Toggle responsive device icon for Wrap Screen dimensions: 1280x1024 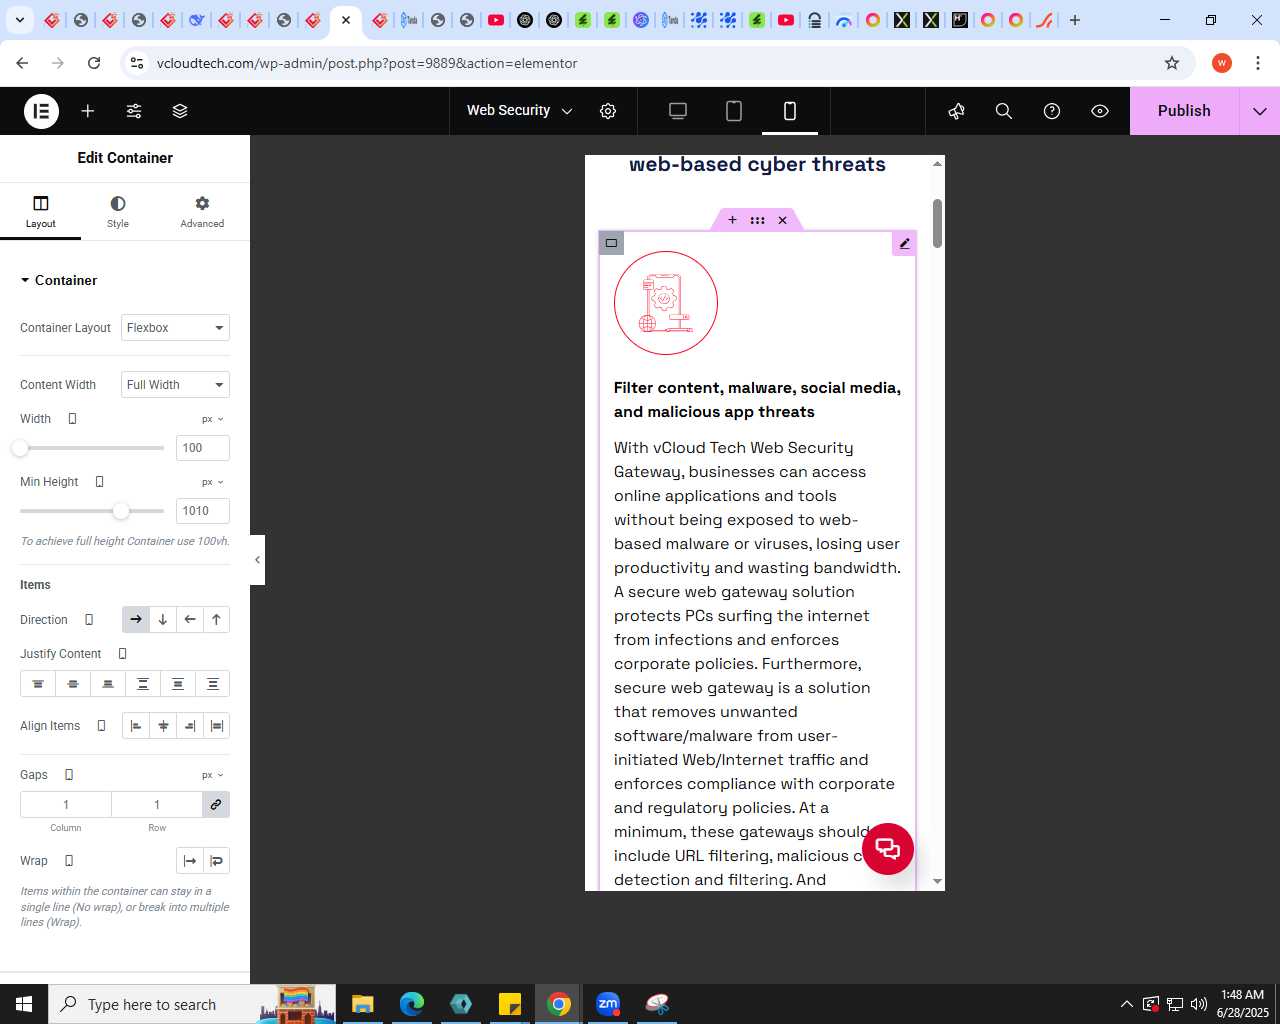[x=69, y=861]
